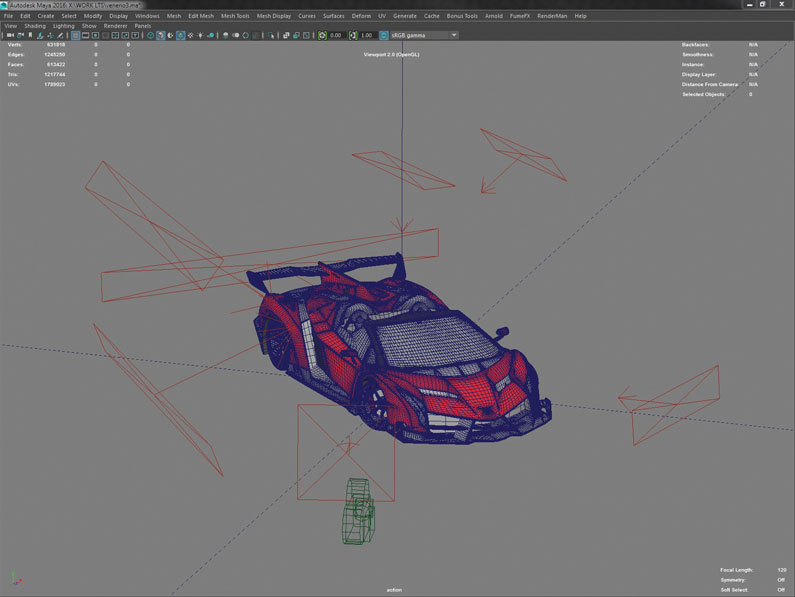Open the Mesh Tools menu

[x=235, y=16]
